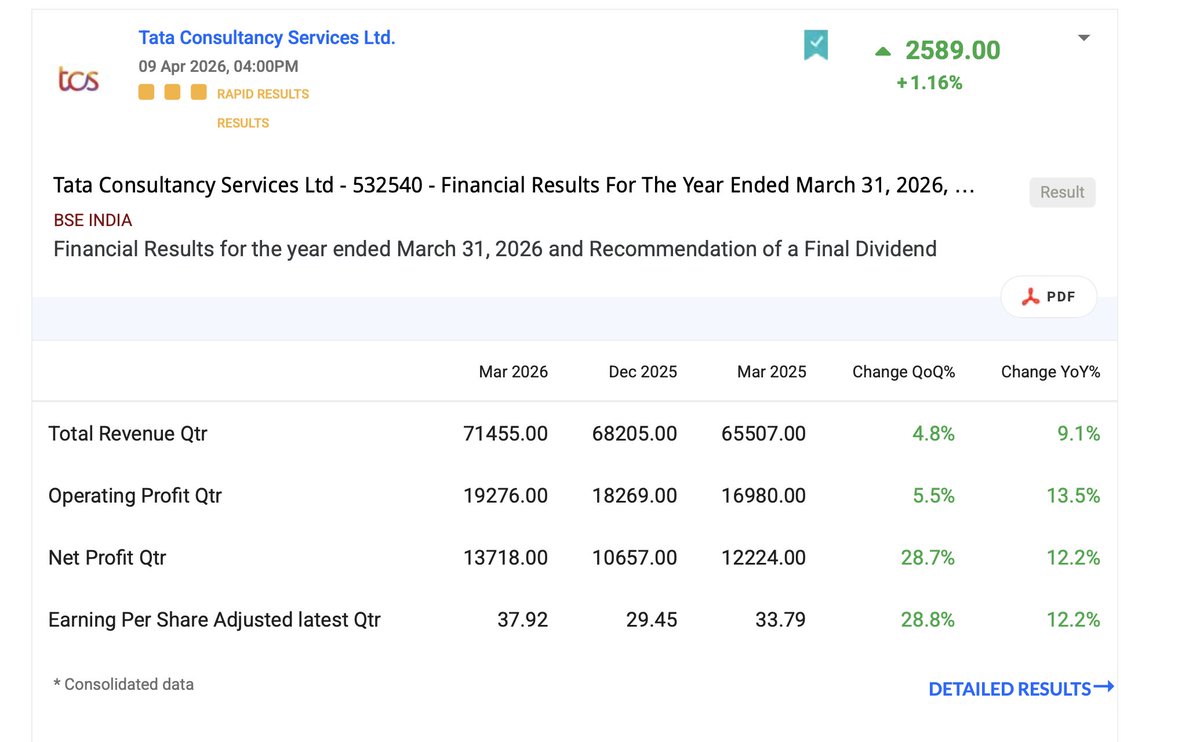Select the 65507.00 revenue value
The image size is (1200, 742).
764,434
